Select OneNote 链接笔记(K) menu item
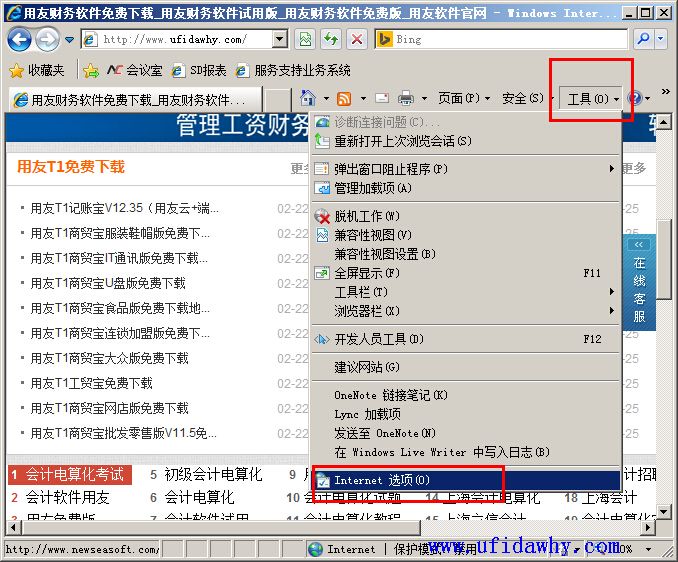This screenshot has height=562, width=678. tap(465, 395)
